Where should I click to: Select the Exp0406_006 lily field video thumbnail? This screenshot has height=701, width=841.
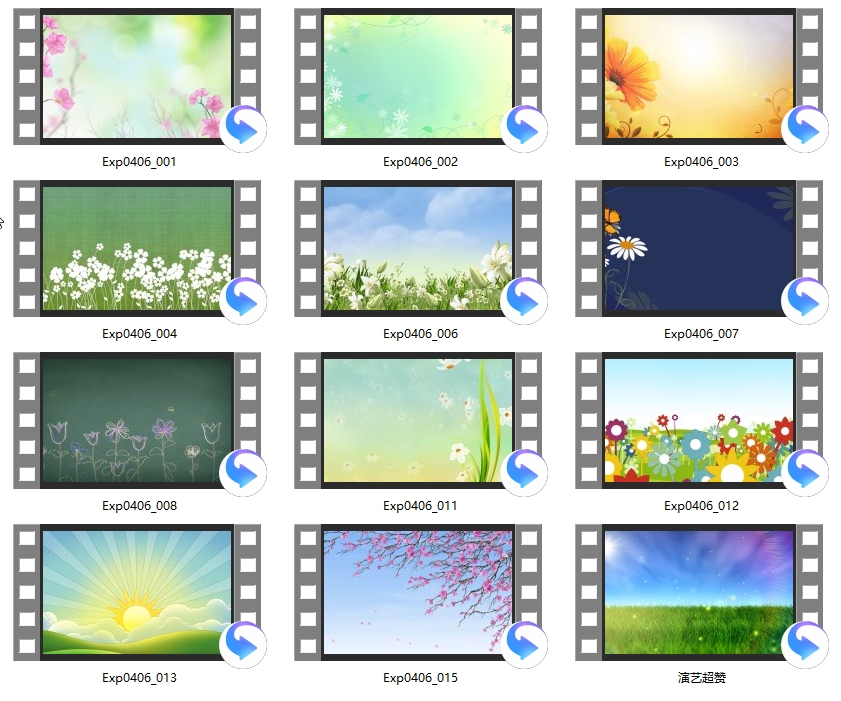(418, 248)
